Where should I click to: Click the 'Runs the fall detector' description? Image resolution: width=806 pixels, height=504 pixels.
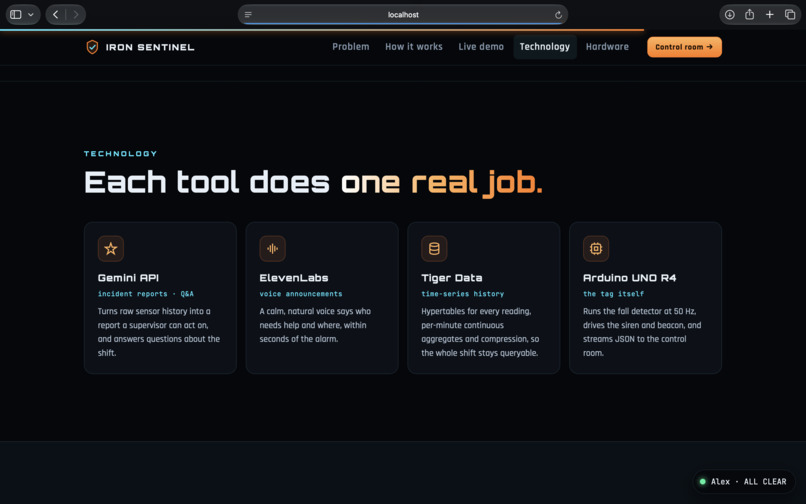642,332
